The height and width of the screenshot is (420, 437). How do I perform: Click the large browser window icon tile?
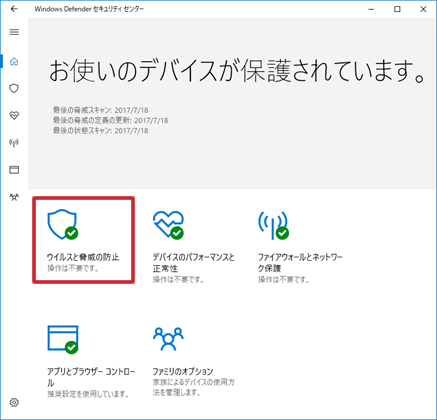[x=63, y=339]
